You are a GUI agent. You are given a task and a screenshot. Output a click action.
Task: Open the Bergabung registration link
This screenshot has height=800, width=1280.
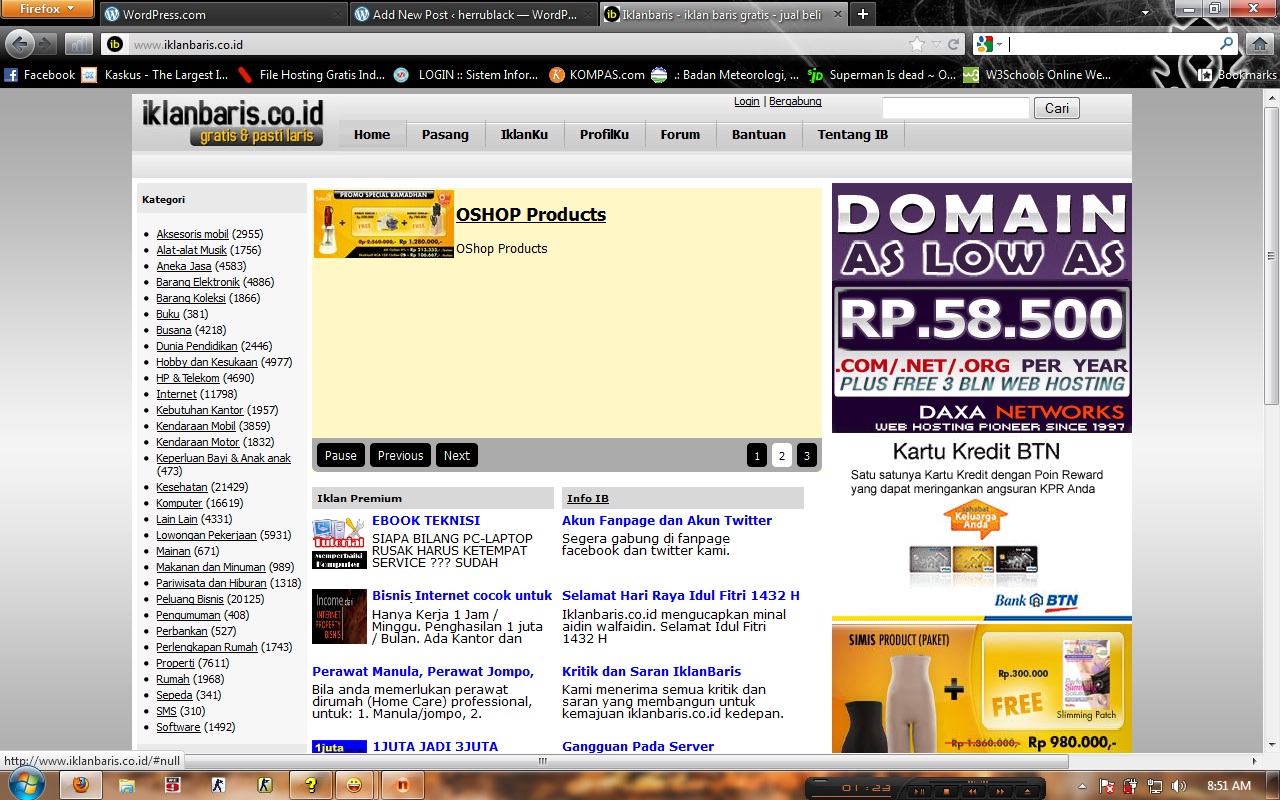(794, 101)
